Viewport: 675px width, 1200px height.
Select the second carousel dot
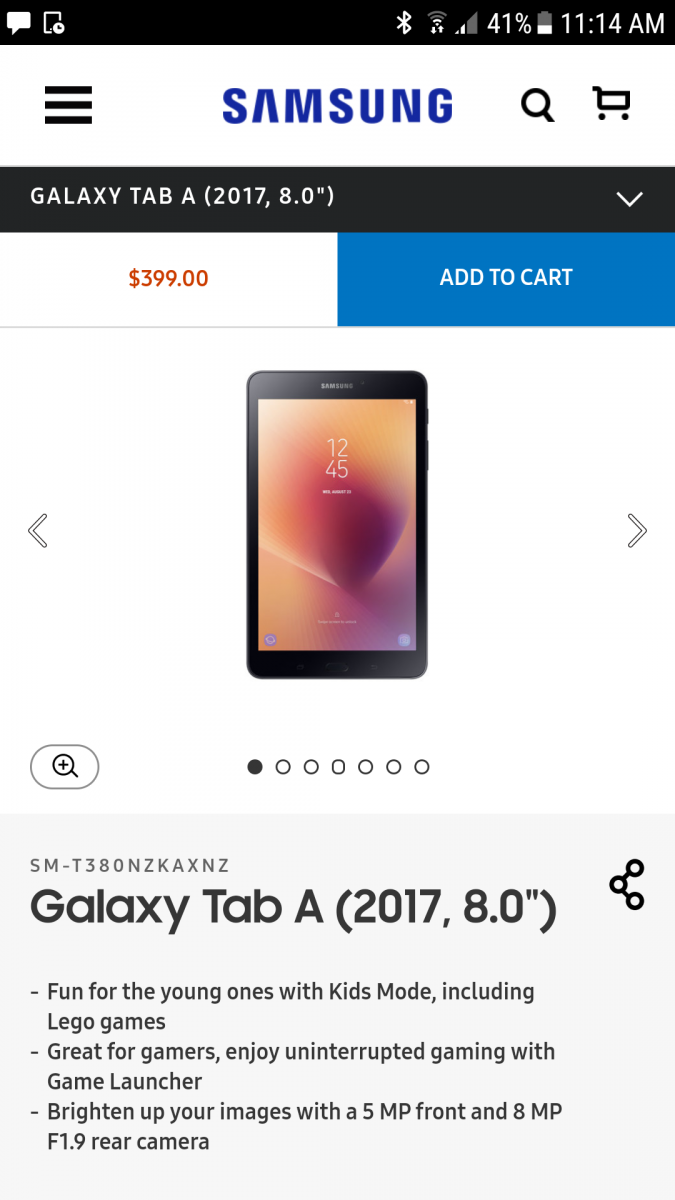point(283,767)
